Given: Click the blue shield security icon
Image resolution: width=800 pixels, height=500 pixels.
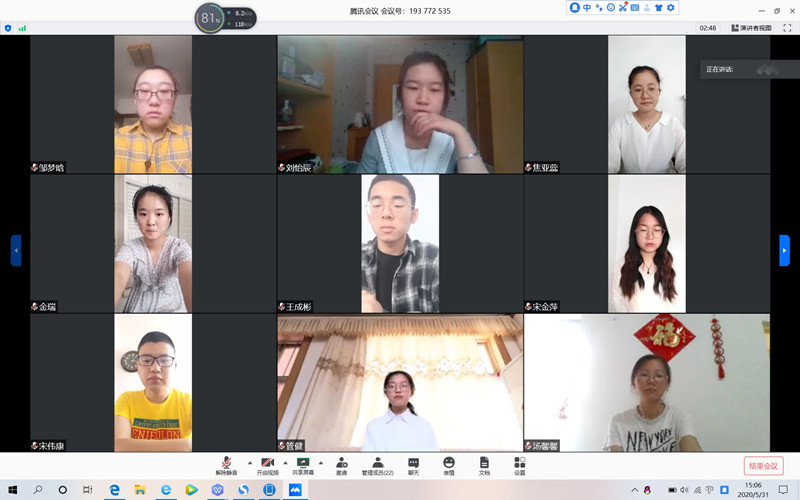Looking at the screenshot, I should pos(8,28).
